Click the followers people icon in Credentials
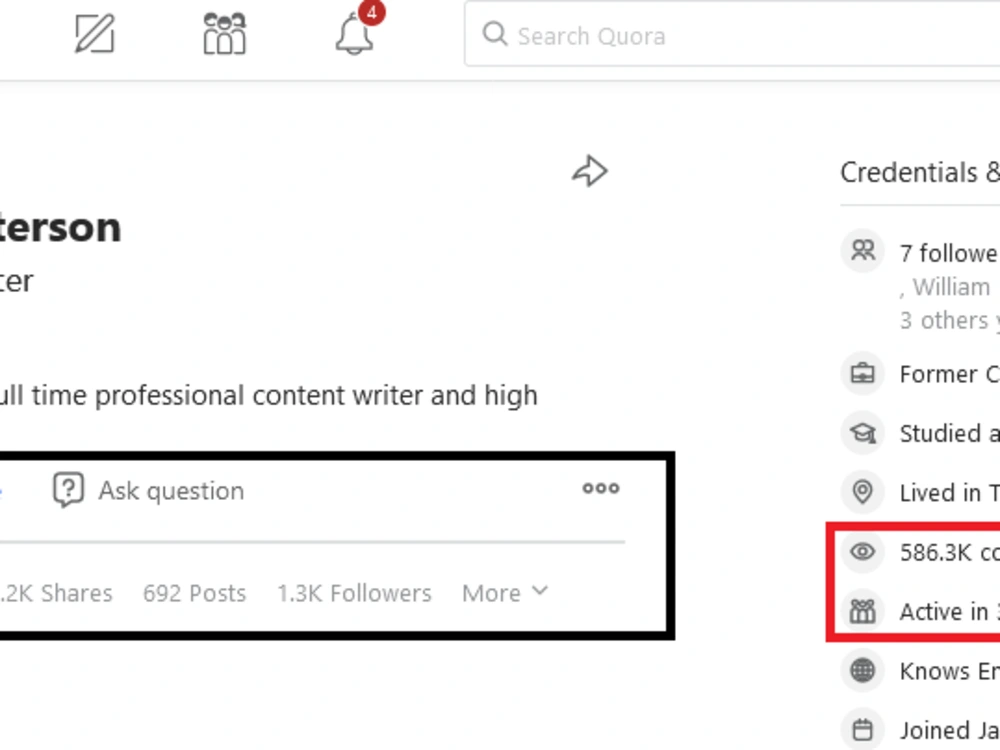This screenshot has height=750, width=1000. pyautogui.click(x=863, y=251)
